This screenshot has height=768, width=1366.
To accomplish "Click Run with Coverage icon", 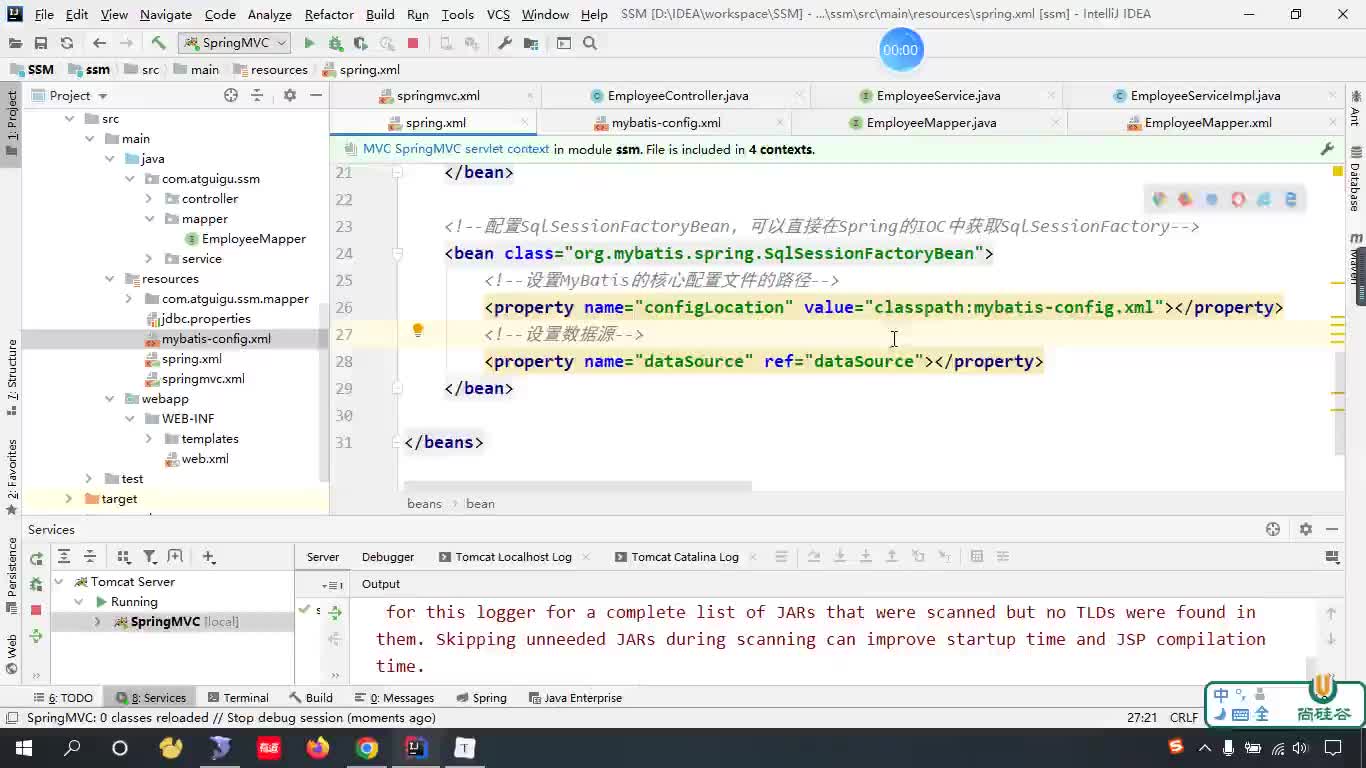I will [360, 43].
